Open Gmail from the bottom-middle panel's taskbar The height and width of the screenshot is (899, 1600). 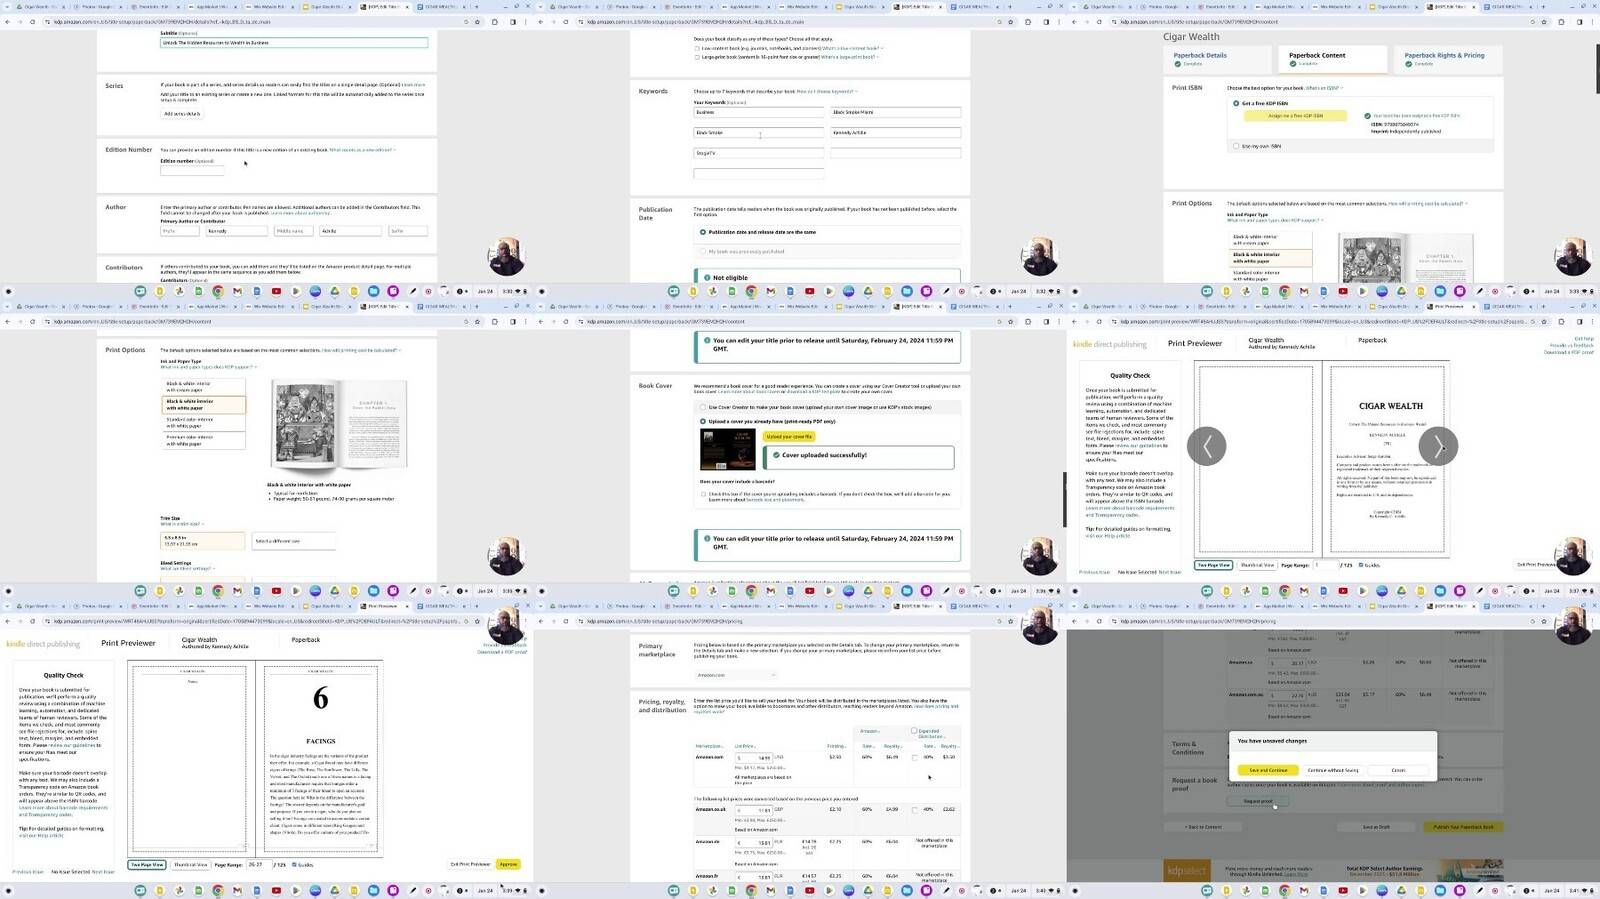tap(770, 891)
